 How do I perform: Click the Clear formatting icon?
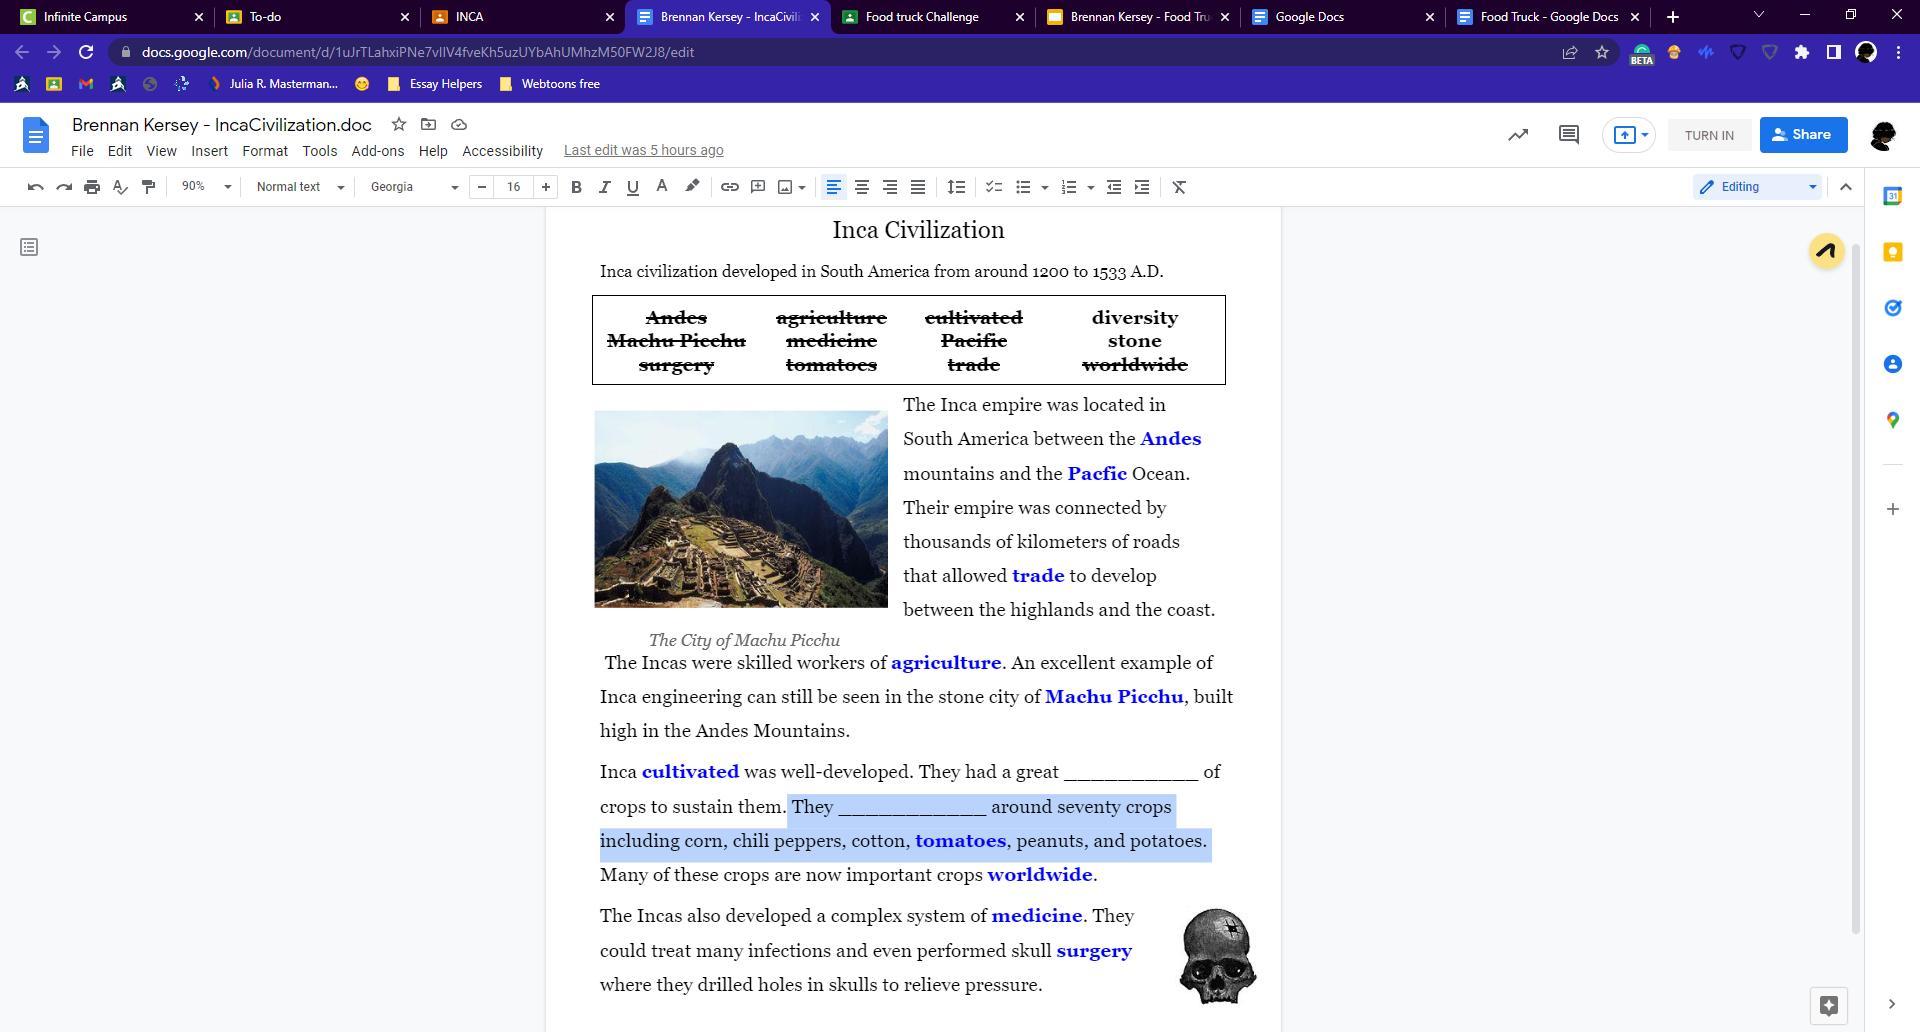[x=1179, y=187]
